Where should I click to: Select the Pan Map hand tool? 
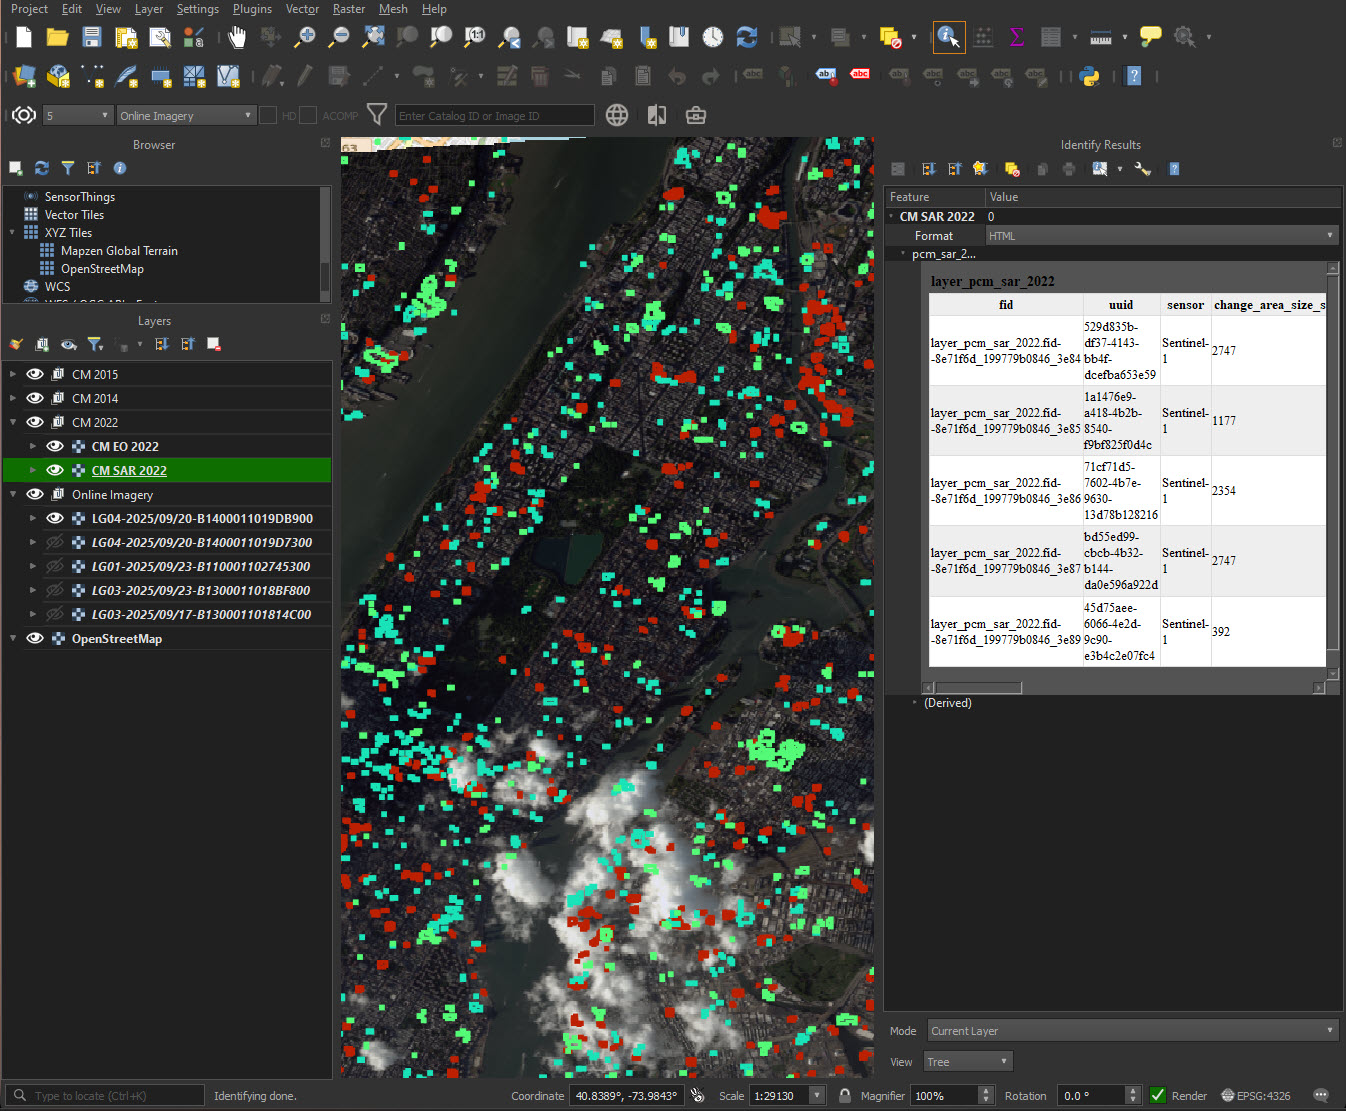tap(236, 37)
